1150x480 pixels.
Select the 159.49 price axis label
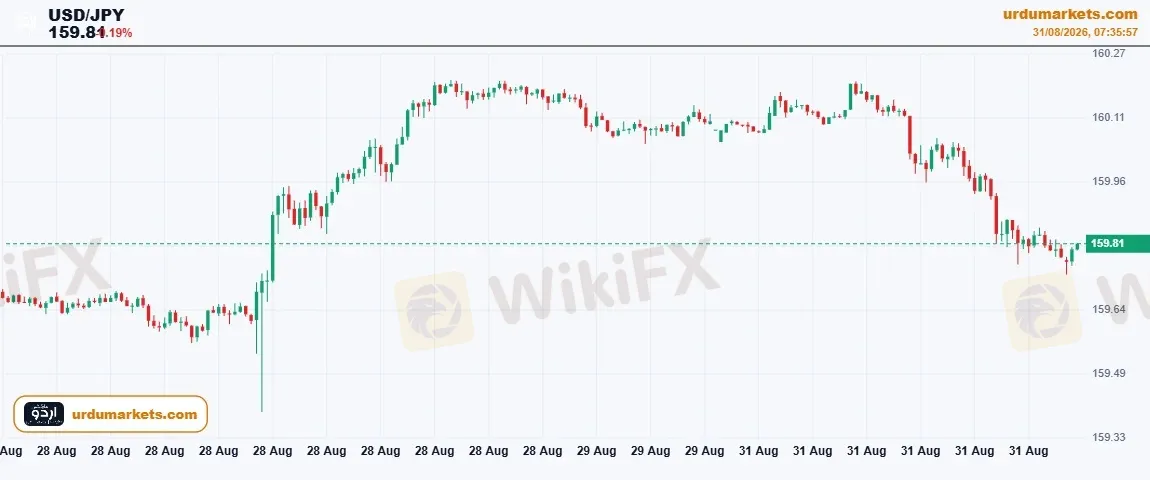(x=1107, y=373)
